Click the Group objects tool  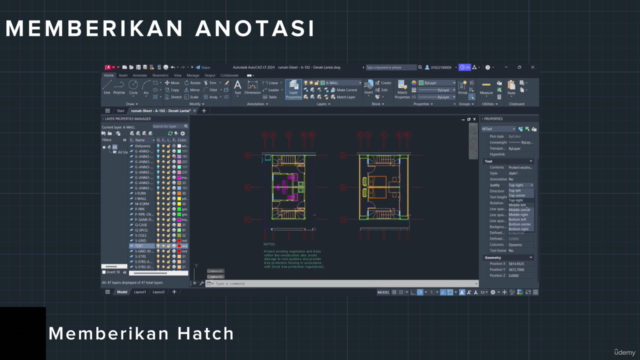(x=462, y=87)
